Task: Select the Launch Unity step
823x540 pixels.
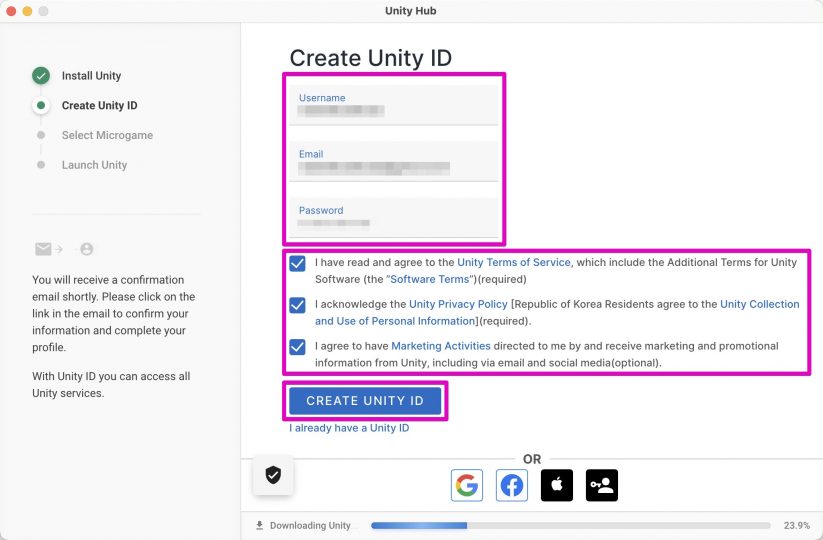Action: point(94,165)
